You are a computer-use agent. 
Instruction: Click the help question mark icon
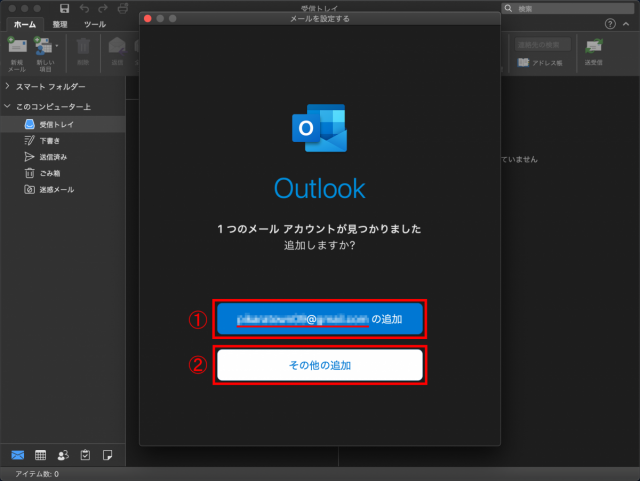coord(610,23)
